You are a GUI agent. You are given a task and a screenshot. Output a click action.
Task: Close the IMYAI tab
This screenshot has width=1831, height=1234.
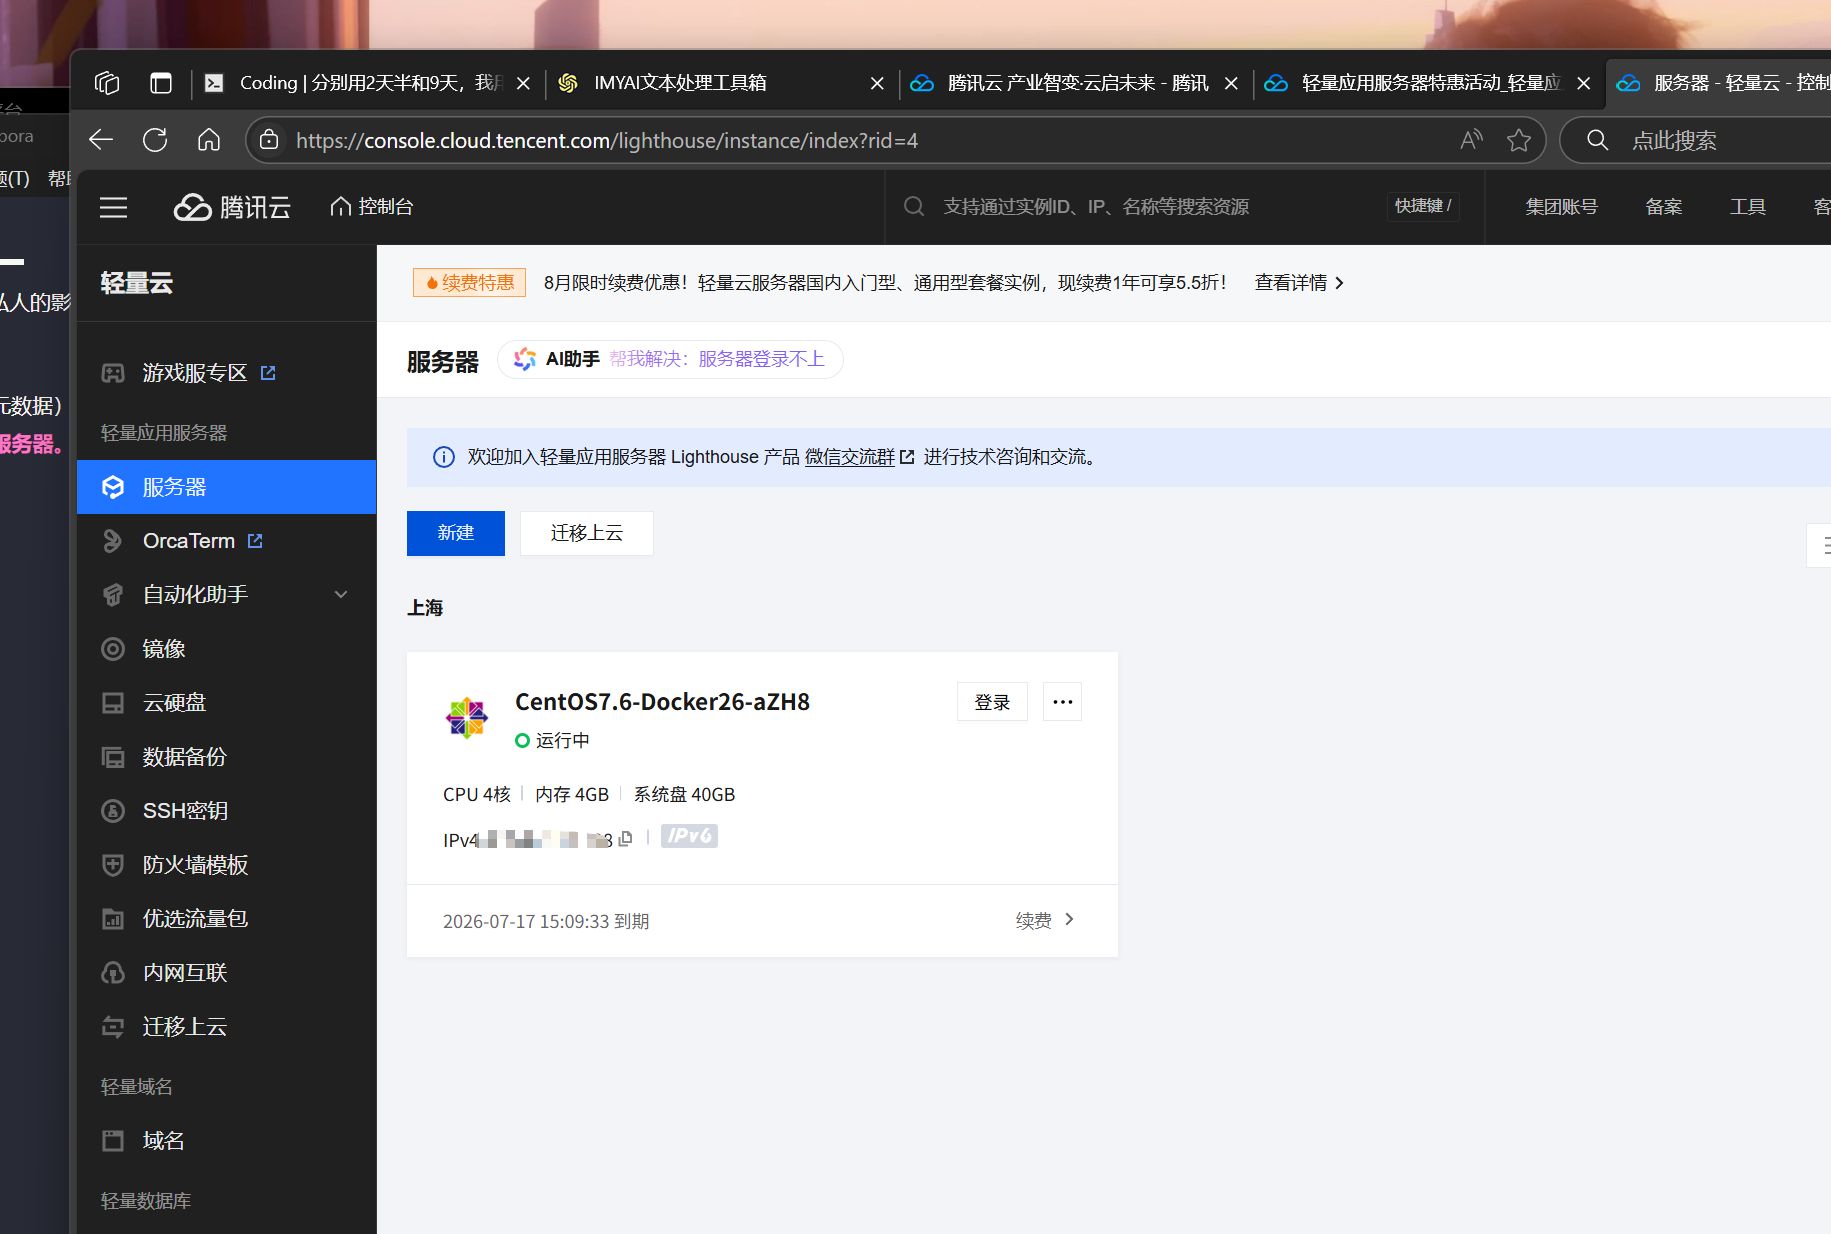tap(877, 84)
